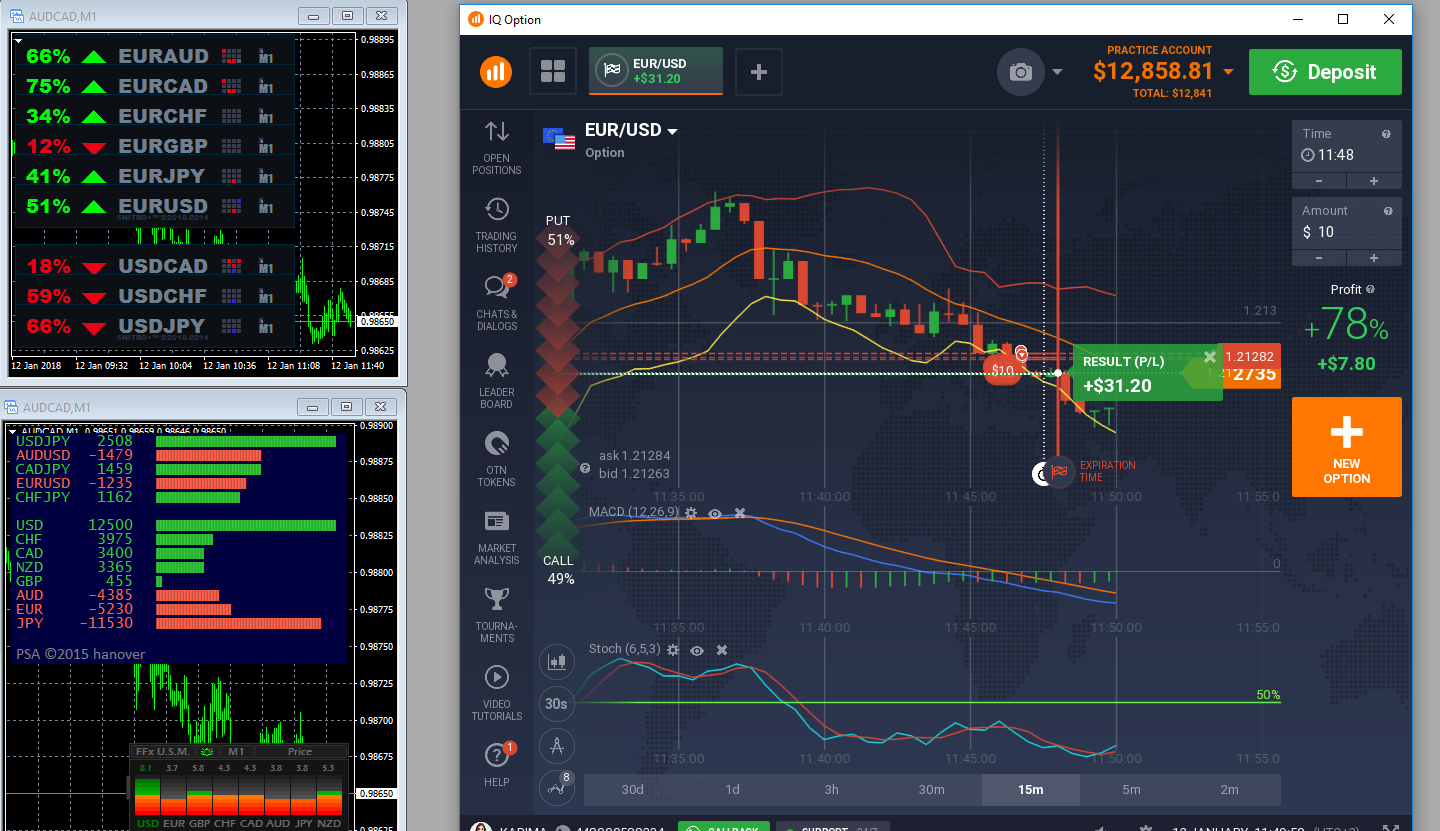The height and width of the screenshot is (831, 1440).
Task: Remove the Stoch indicator
Action: coord(722,650)
